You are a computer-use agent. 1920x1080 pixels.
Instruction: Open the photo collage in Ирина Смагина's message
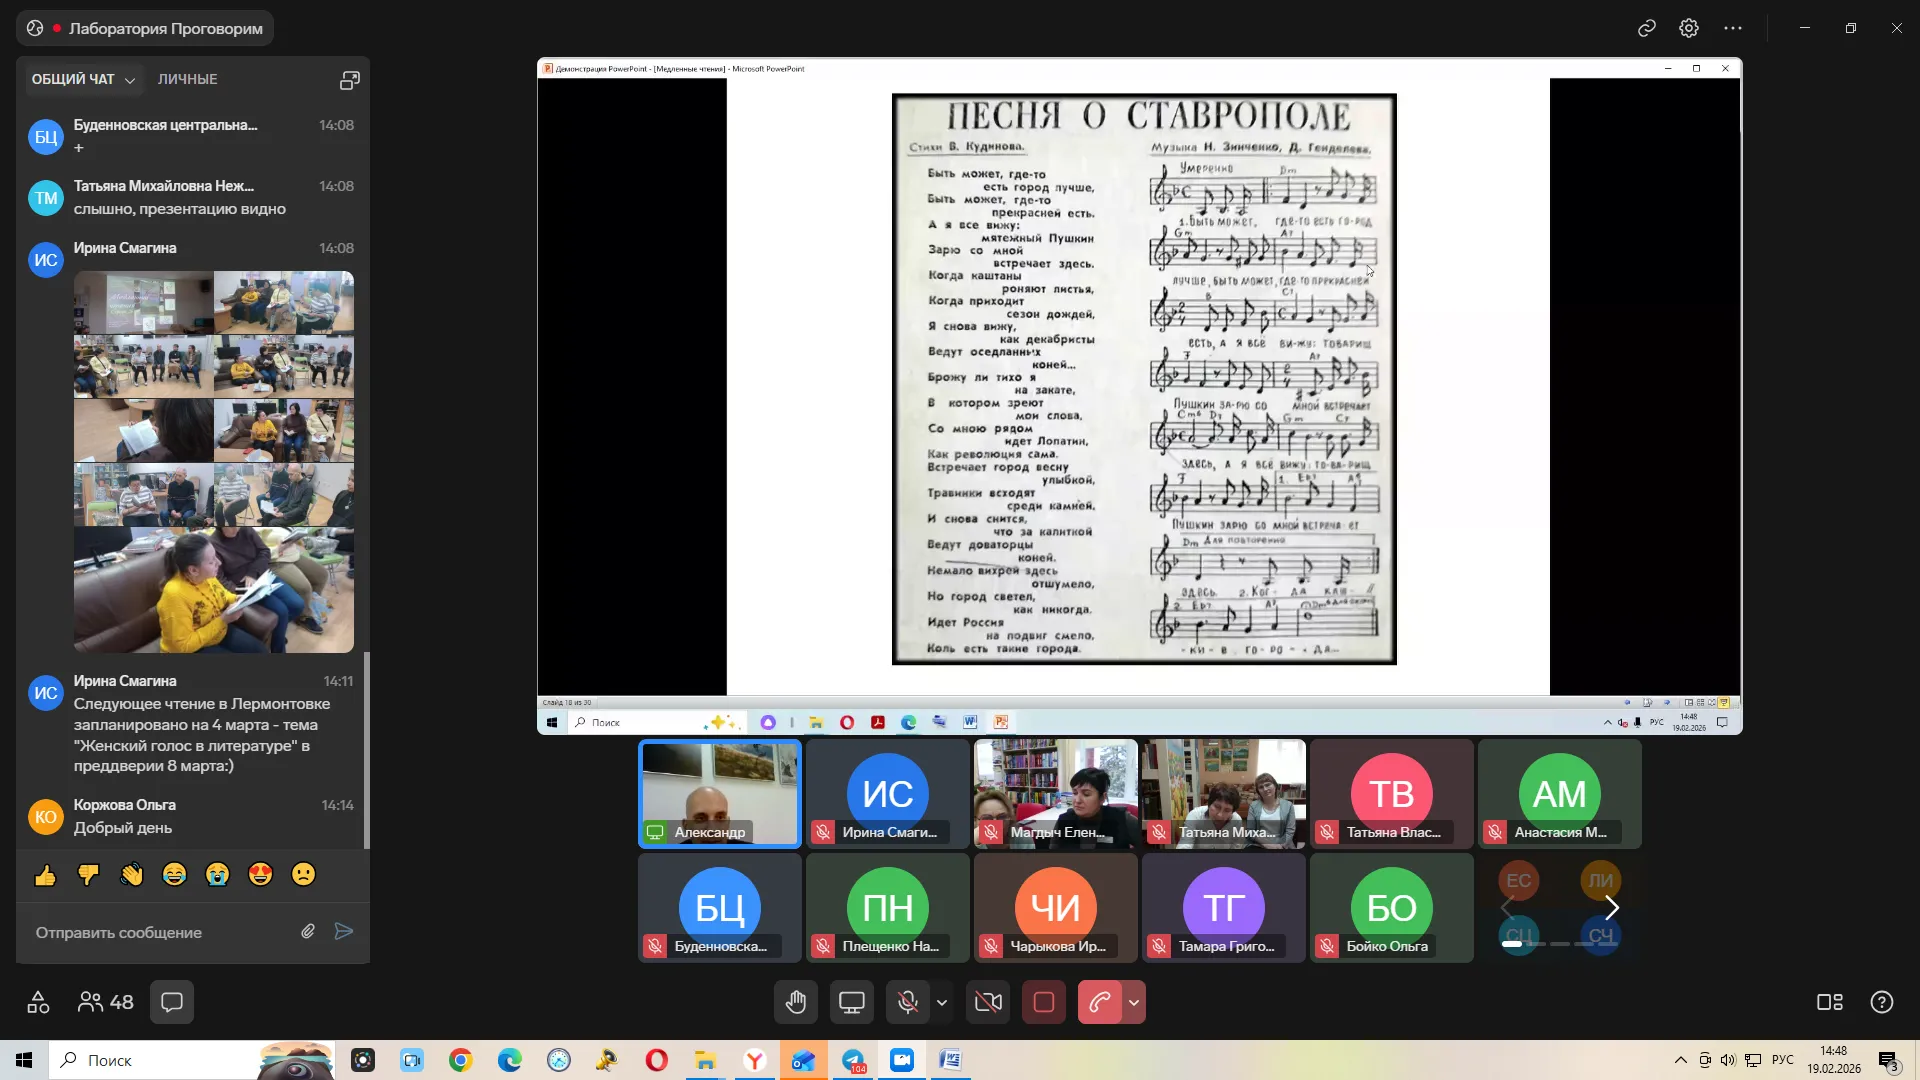coord(214,462)
